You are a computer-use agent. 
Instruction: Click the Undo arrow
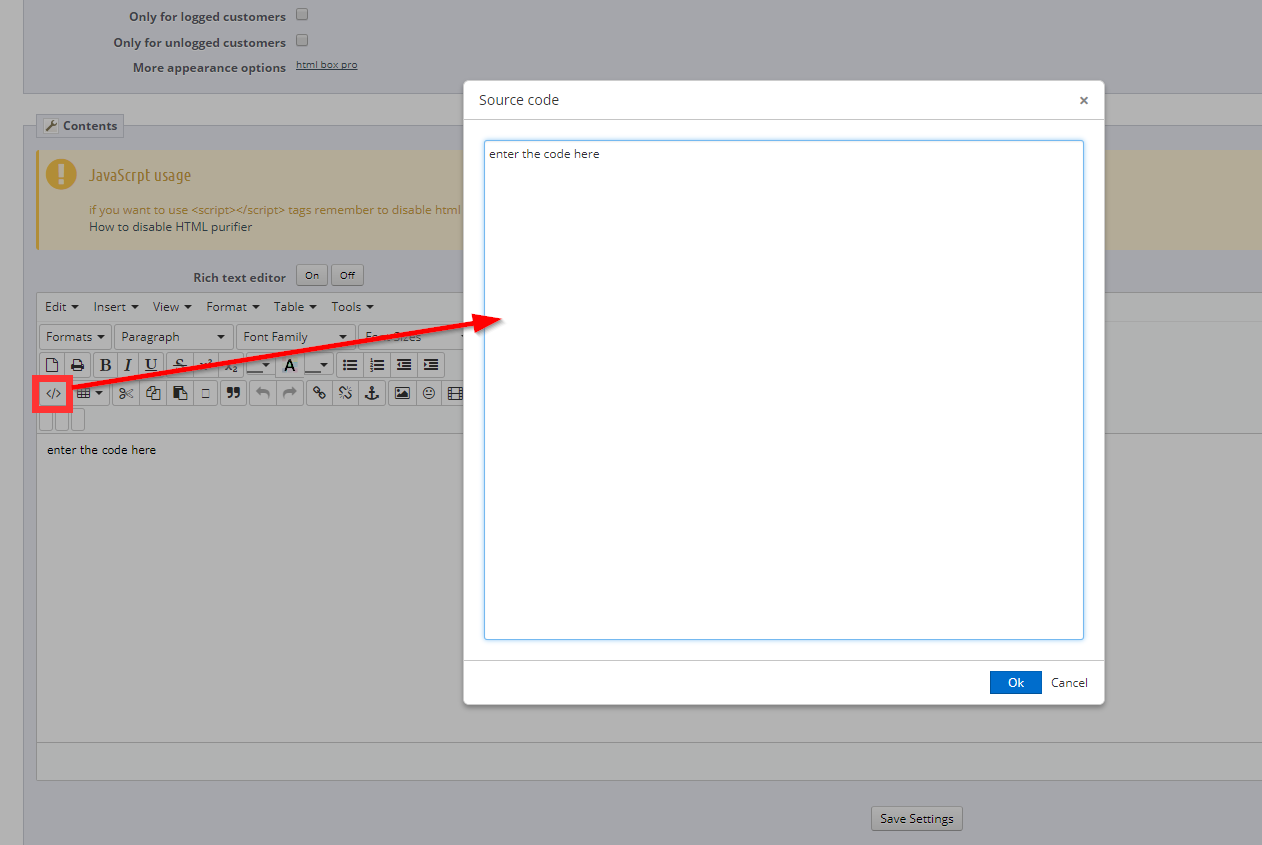click(262, 393)
